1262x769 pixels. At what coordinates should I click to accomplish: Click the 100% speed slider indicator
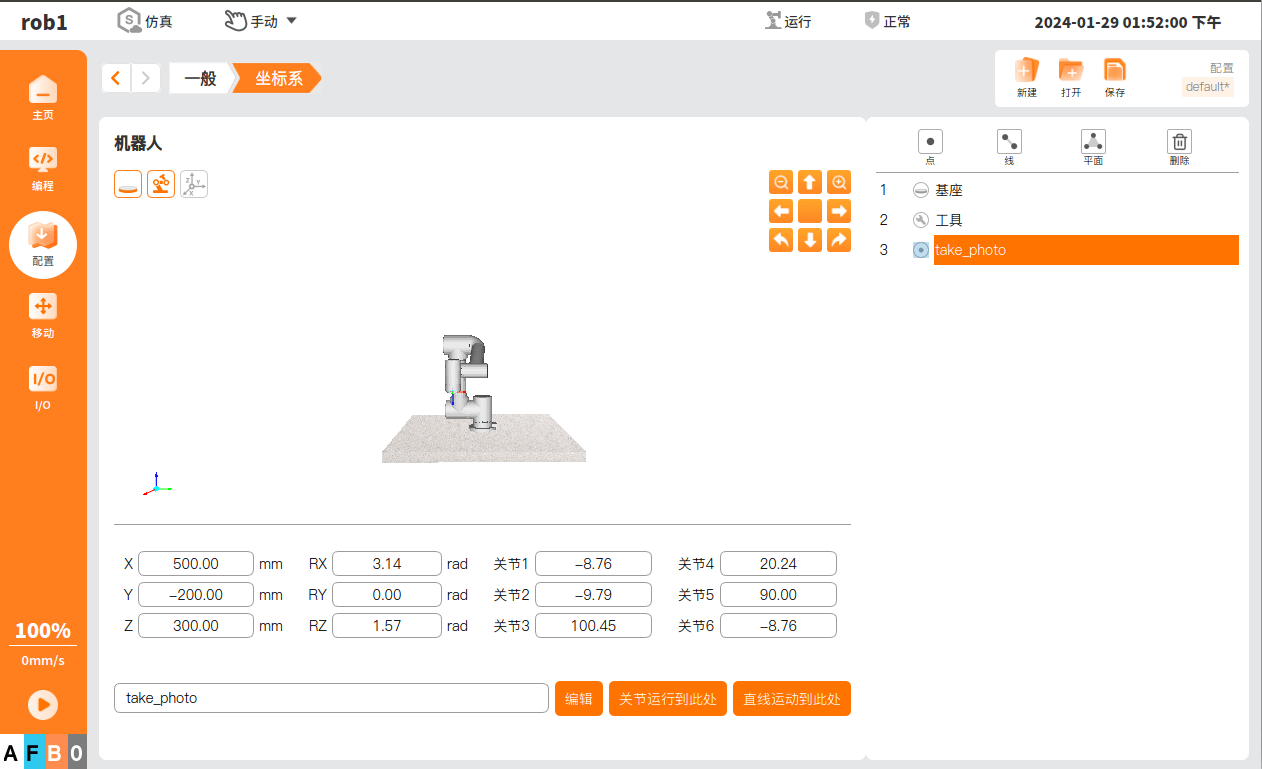click(43, 631)
